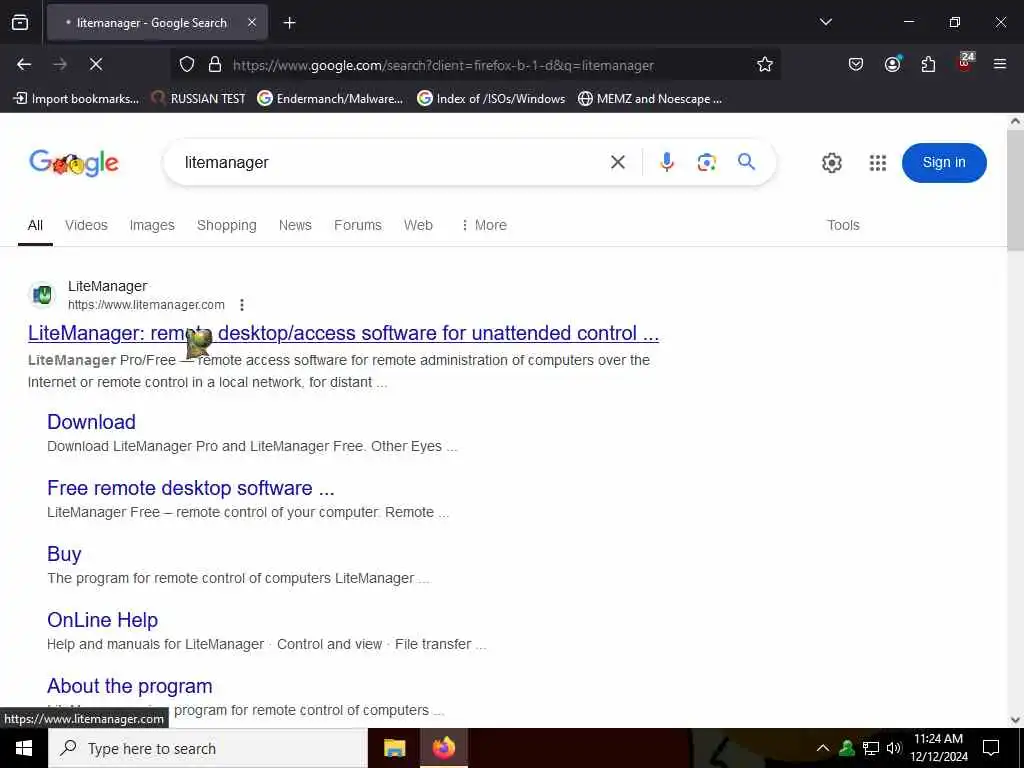Stop loading the page

click(96, 64)
